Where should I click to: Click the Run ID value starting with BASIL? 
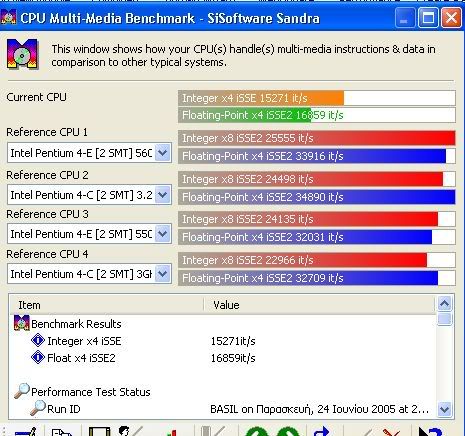point(319,409)
